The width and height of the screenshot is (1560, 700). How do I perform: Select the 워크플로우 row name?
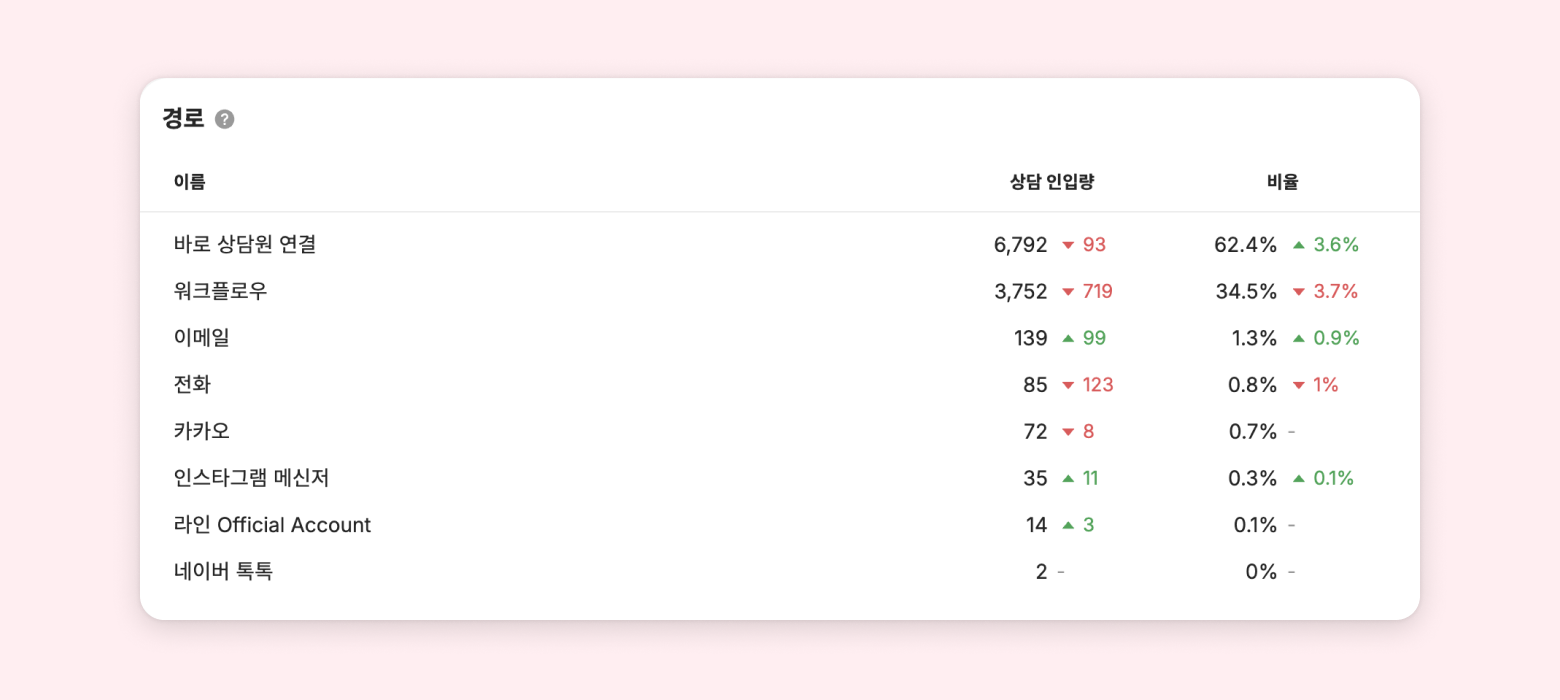(220, 291)
